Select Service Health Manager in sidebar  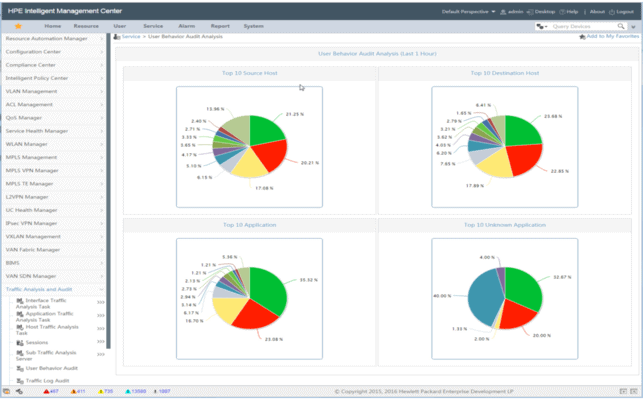pos(53,131)
